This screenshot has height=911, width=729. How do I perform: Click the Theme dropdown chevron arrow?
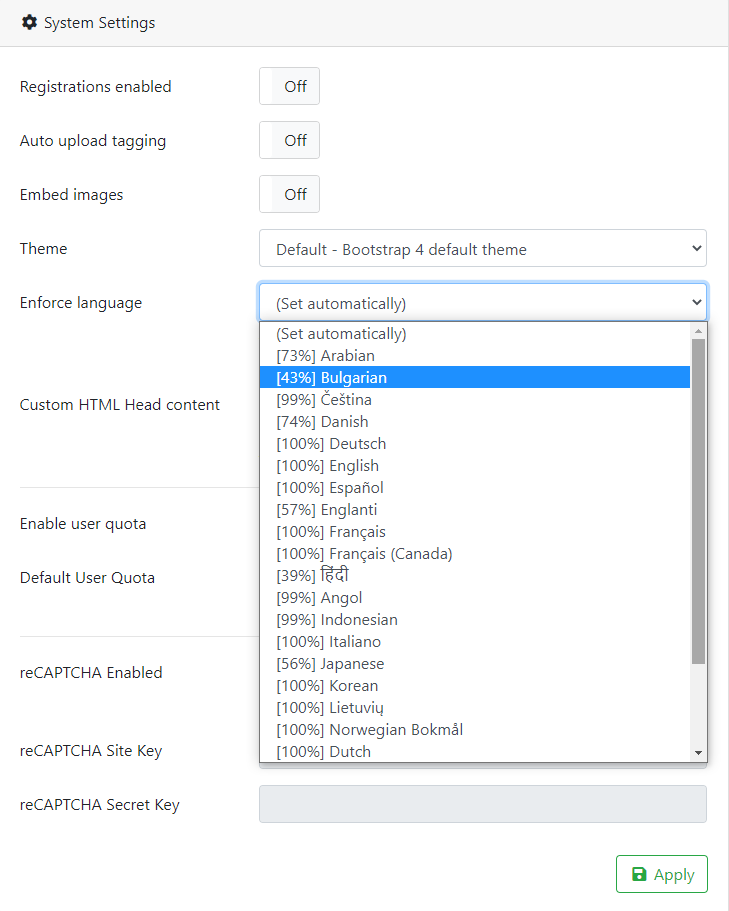tap(696, 249)
